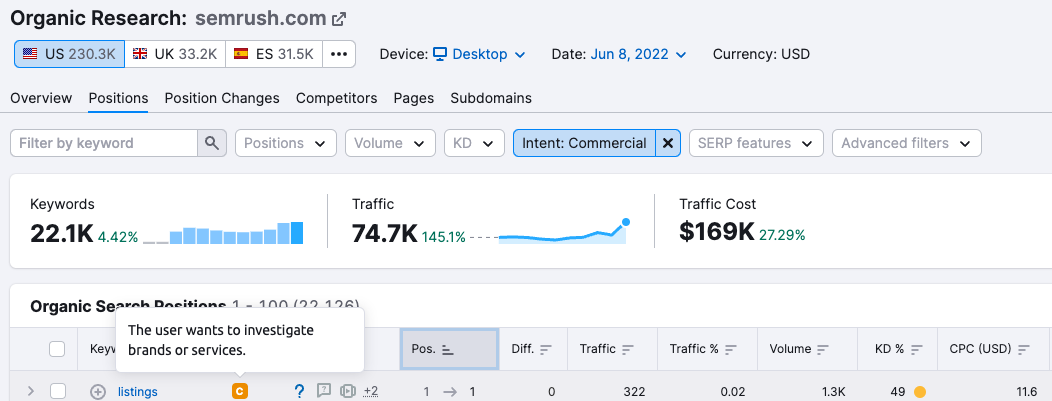Image resolution: width=1052 pixels, height=401 pixels.
Task: Open the Device Desktop dropdown
Action: click(x=479, y=54)
